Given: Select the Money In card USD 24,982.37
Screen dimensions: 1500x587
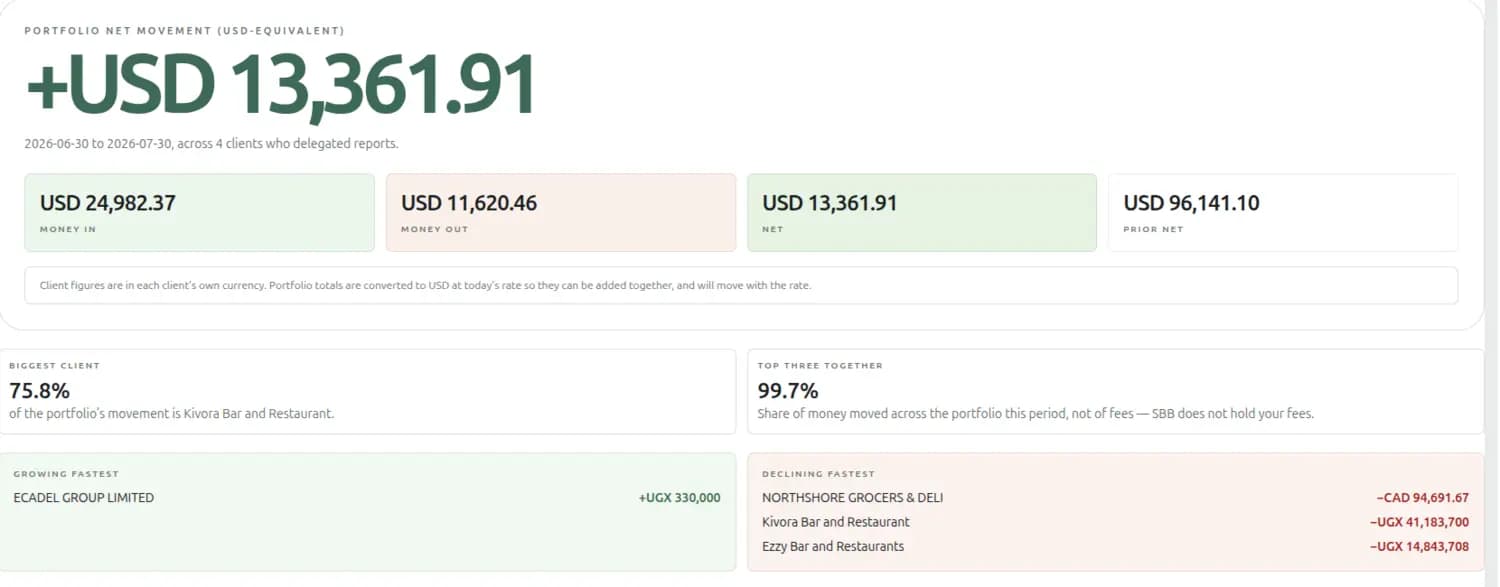Looking at the screenshot, I should [200, 213].
